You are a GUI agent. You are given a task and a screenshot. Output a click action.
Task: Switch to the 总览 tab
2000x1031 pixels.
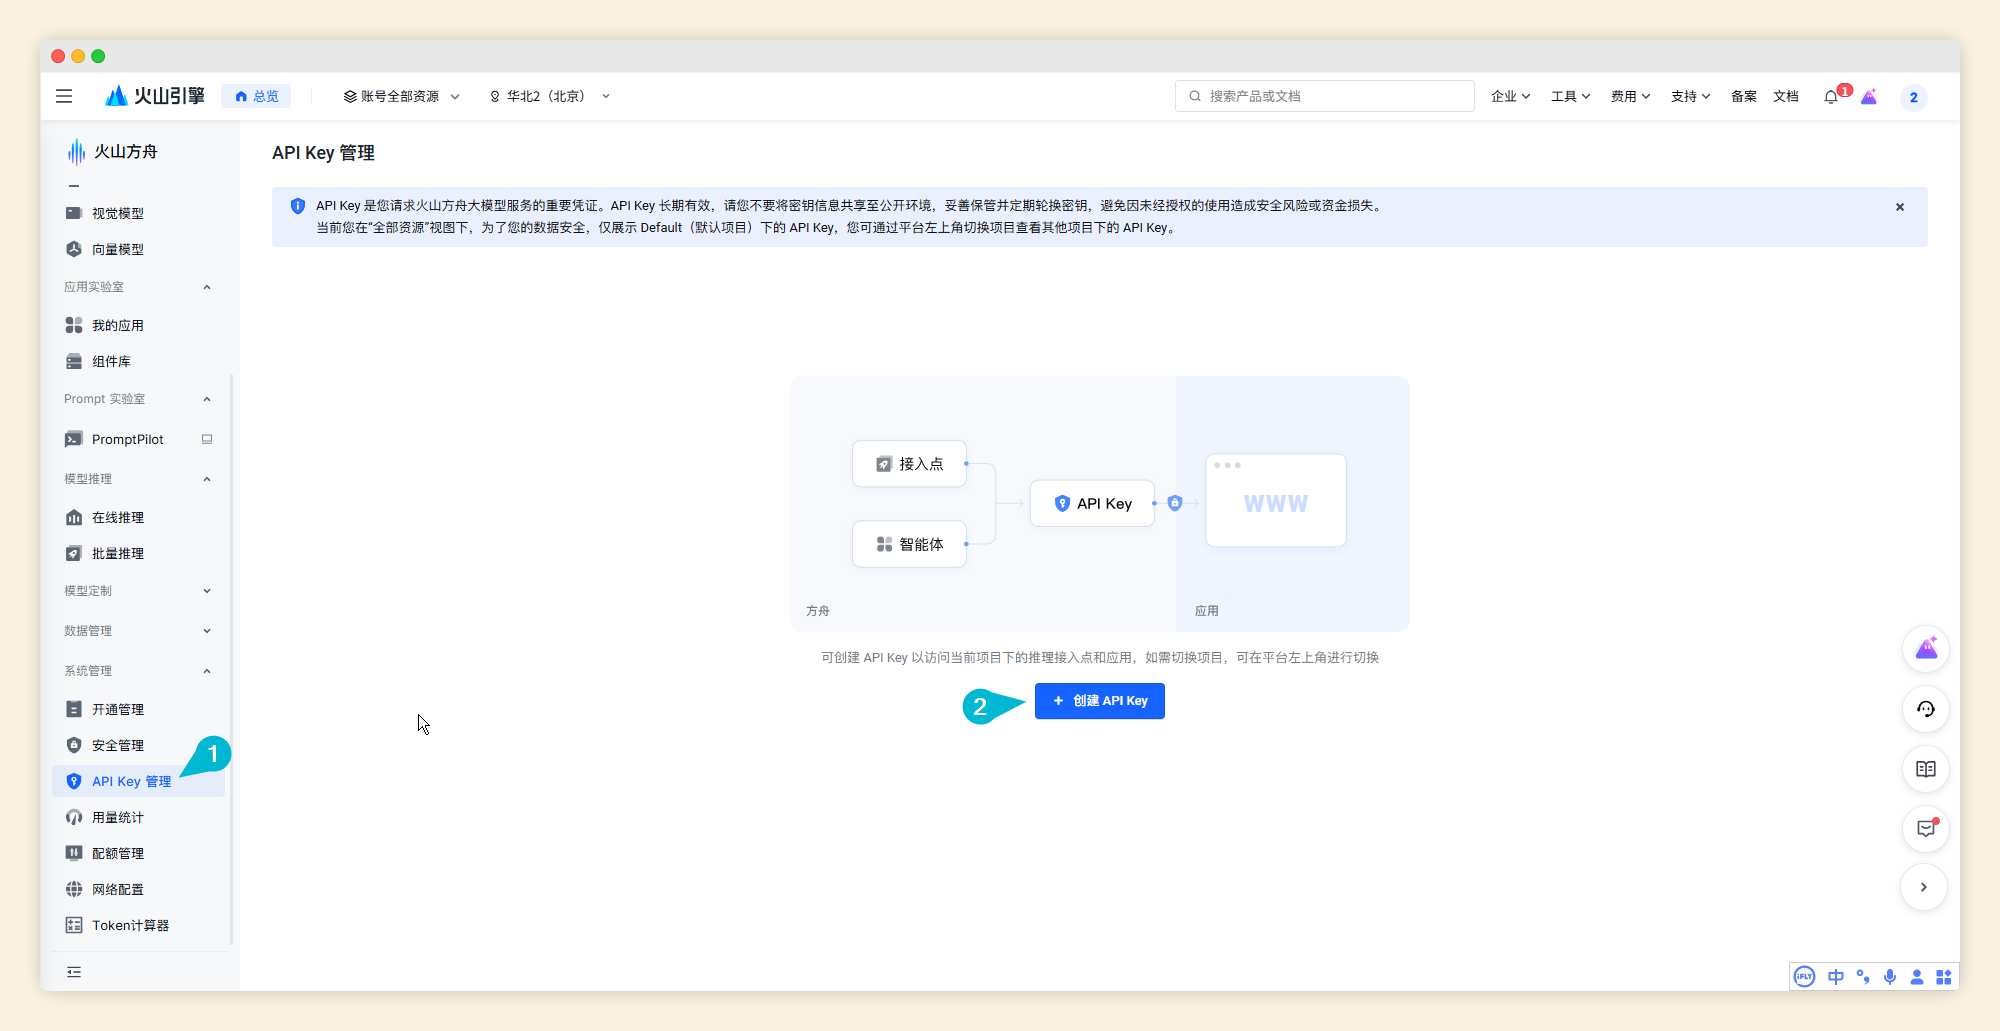point(256,96)
